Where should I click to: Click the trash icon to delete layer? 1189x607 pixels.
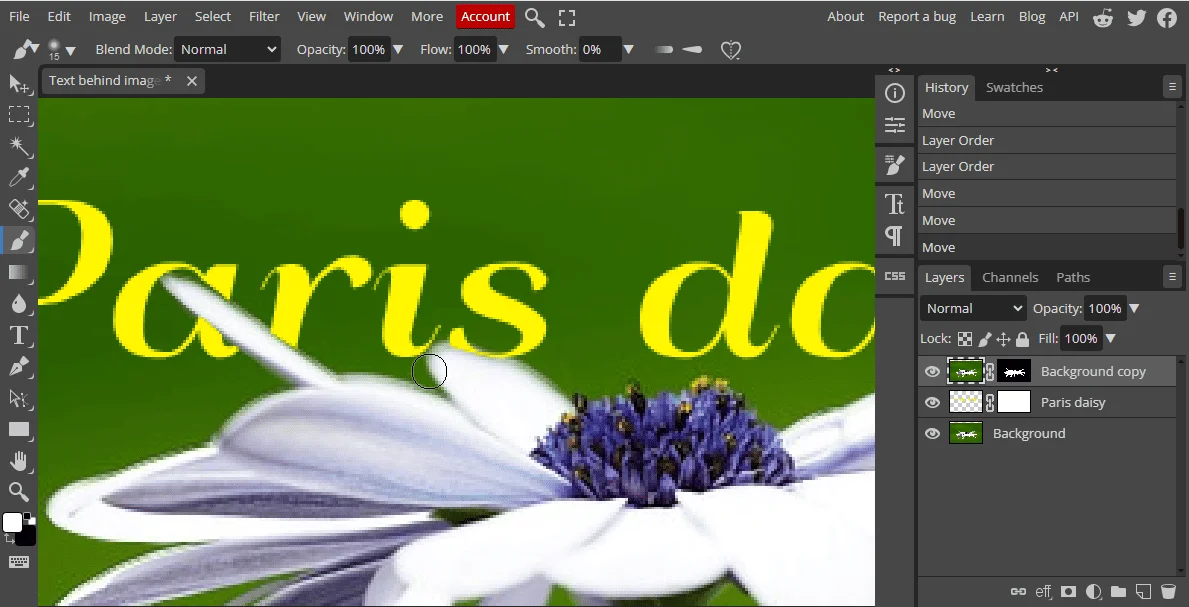1168,591
